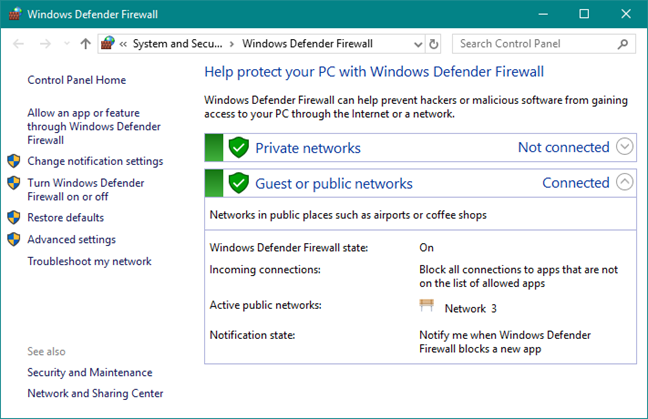Screen dimensions: 648x419
Task: Select Windows Defender Firewall state label
Action: click(288, 248)
